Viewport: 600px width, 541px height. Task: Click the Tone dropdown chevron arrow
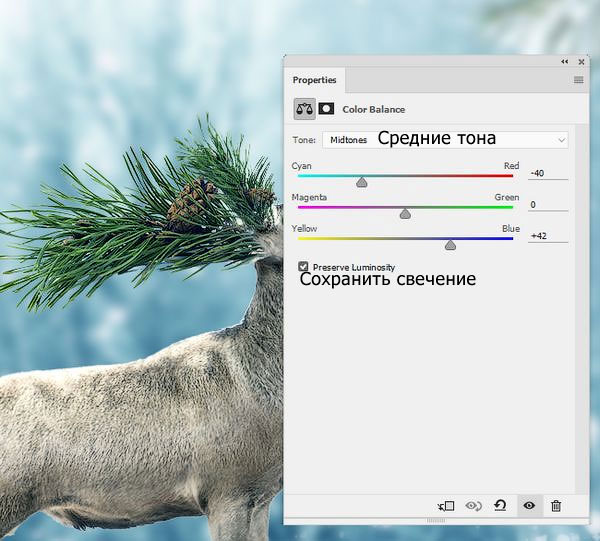coord(561,140)
